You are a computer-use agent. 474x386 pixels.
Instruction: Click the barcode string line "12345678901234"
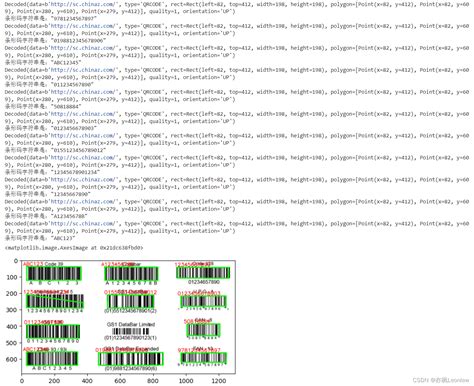point(52,172)
